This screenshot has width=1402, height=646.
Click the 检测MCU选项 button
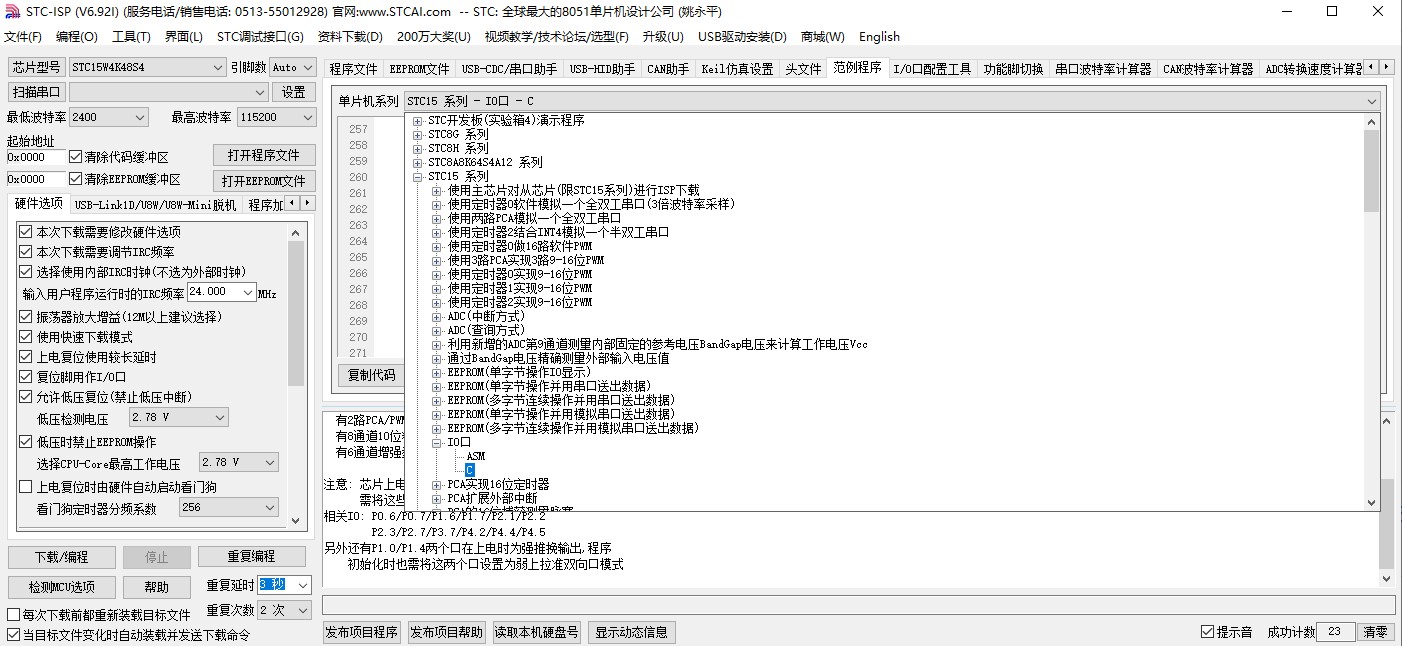click(62, 587)
